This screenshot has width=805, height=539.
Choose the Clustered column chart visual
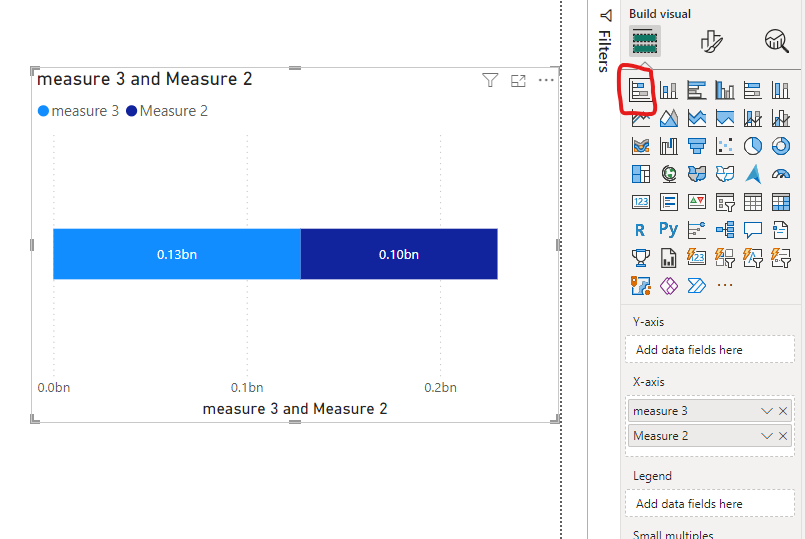tap(724, 91)
